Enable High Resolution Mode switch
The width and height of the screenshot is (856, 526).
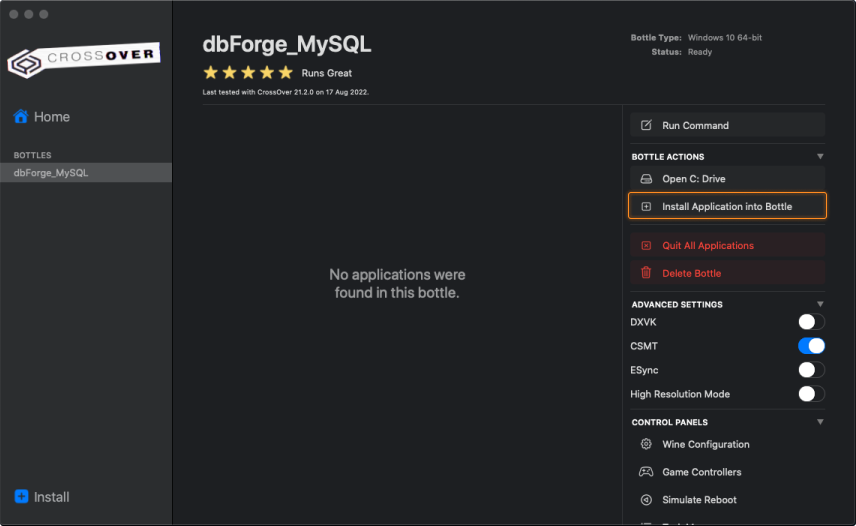811,394
